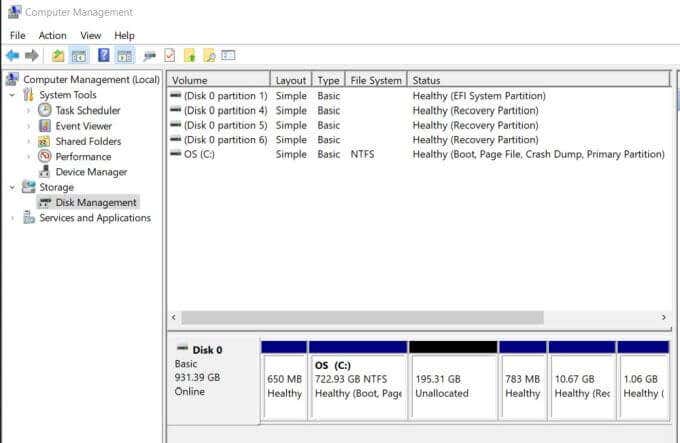Click the Back arrow toolbar icon
The width and height of the screenshot is (680, 443).
[13, 55]
